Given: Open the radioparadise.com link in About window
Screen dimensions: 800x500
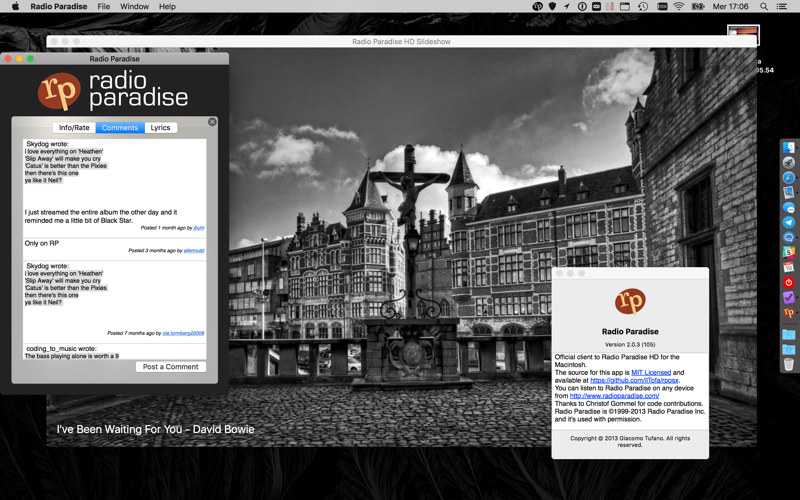Looking at the screenshot, I should 614,395.
